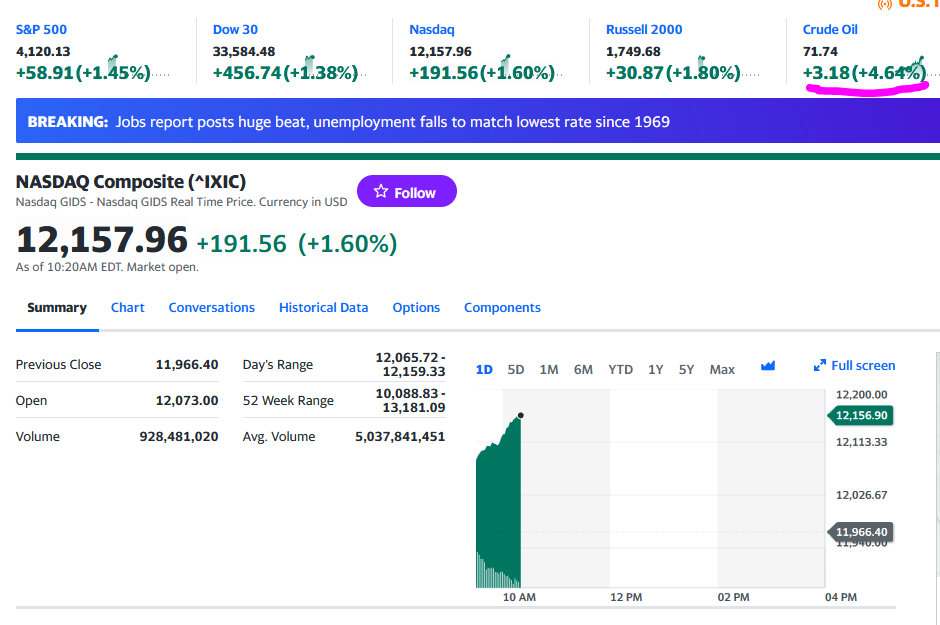Image resolution: width=940 pixels, height=625 pixels.
Task: Open the Nasdaq ticker link
Action: pos(432,29)
